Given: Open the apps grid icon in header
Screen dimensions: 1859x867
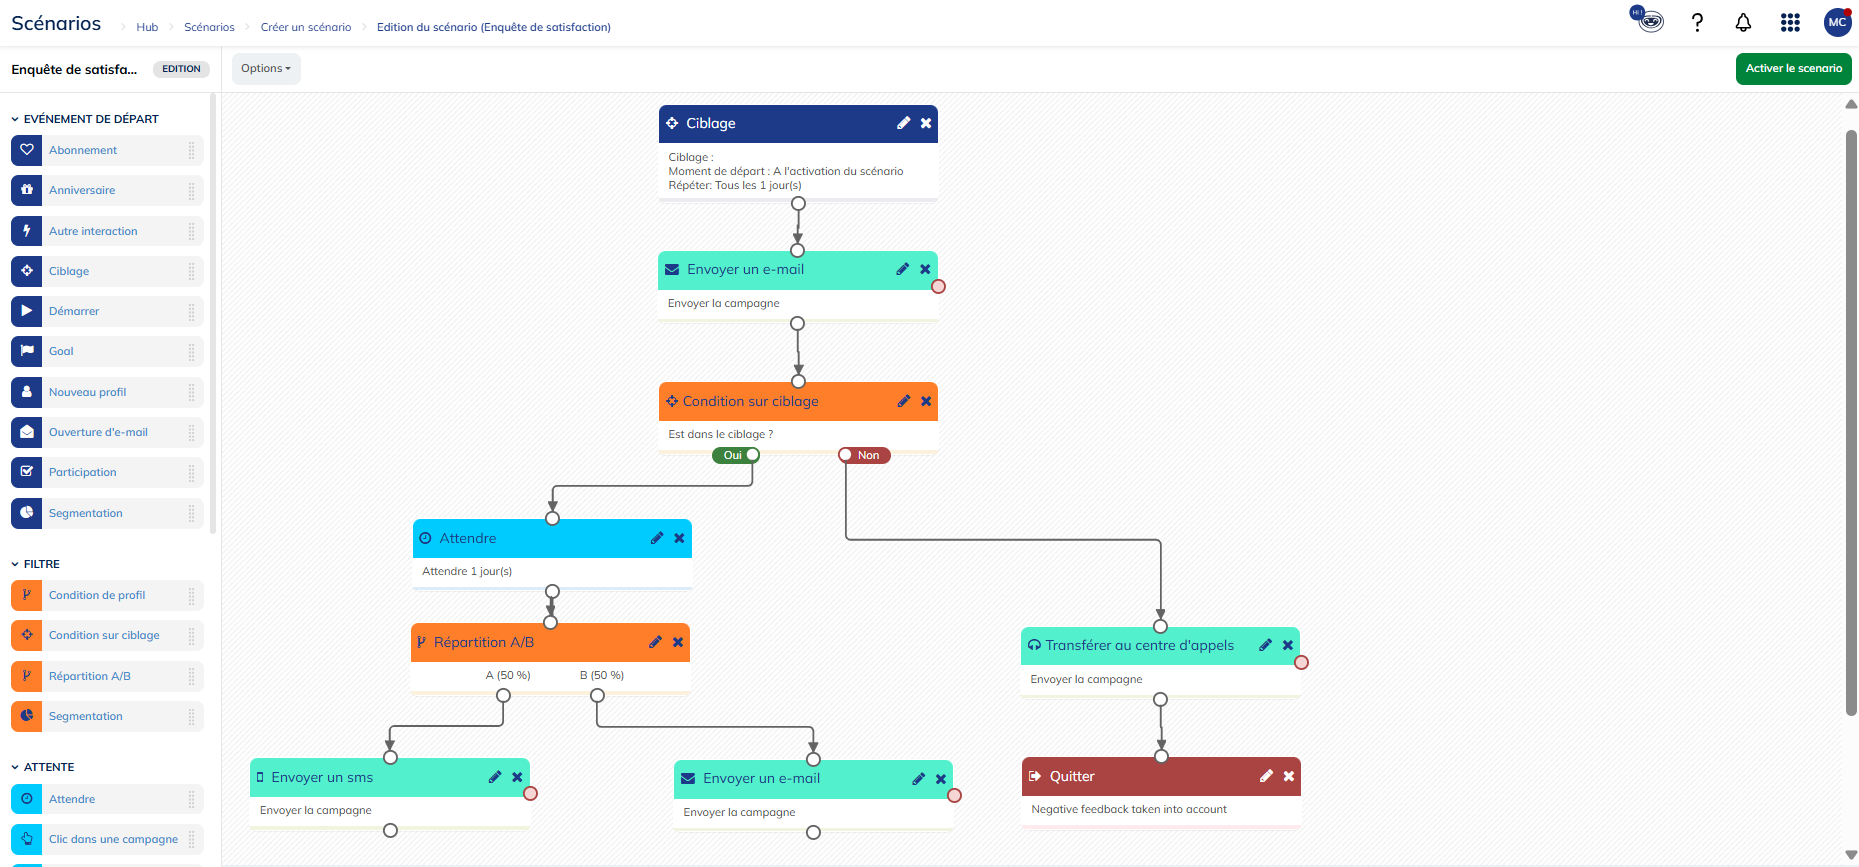Looking at the screenshot, I should point(1790,23).
